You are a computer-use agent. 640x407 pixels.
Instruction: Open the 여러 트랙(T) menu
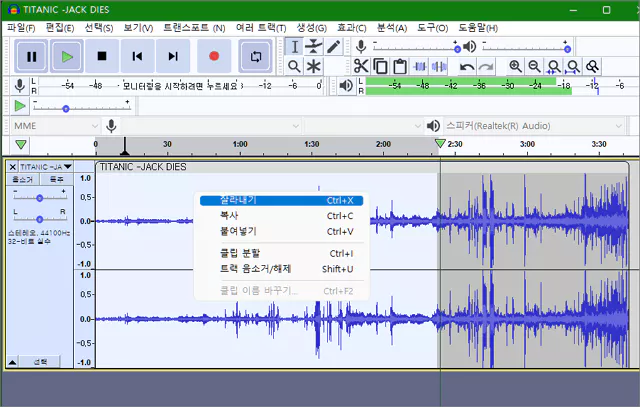[x=261, y=28]
